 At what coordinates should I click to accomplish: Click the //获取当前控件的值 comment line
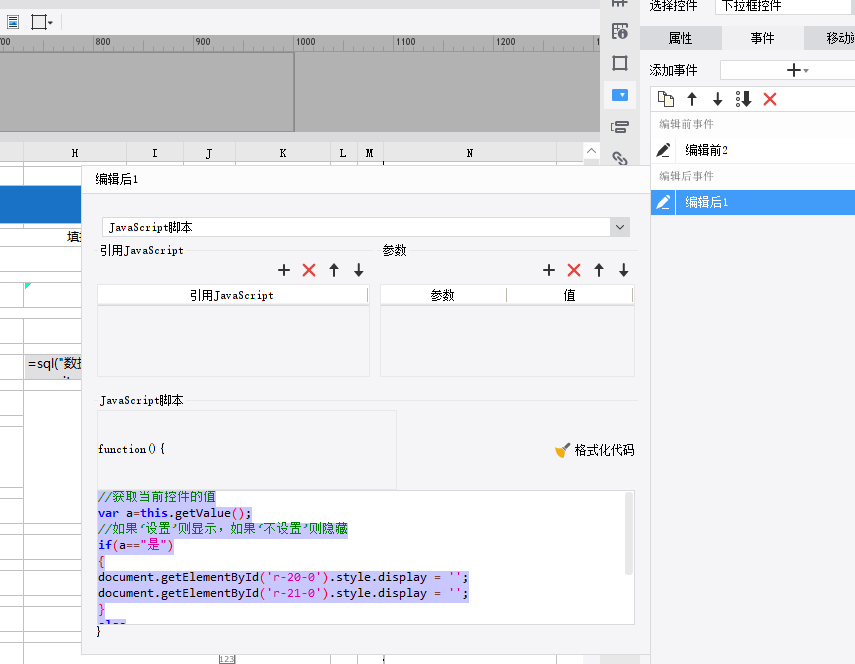tap(157, 497)
